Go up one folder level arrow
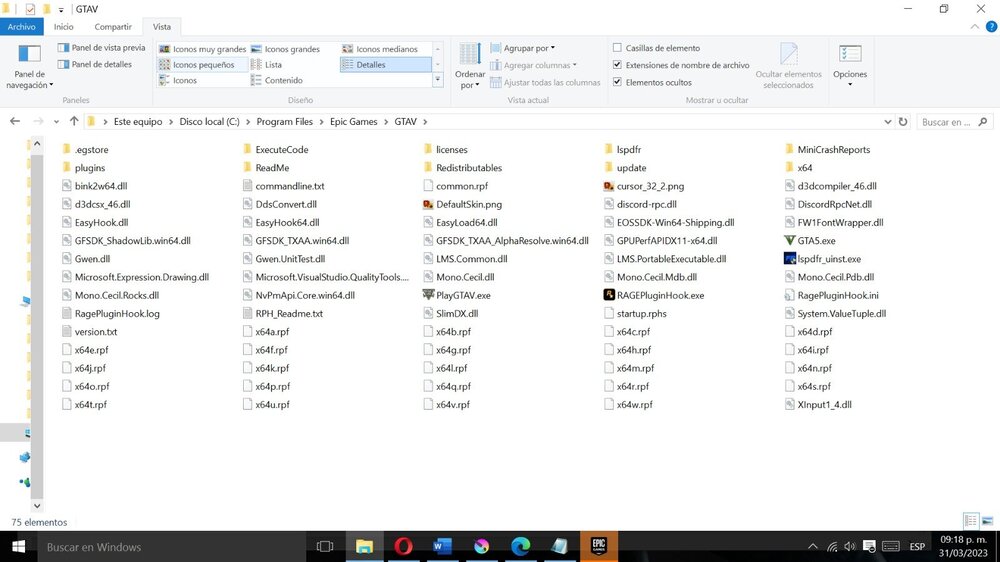1000x562 pixels. click(74, 121)
